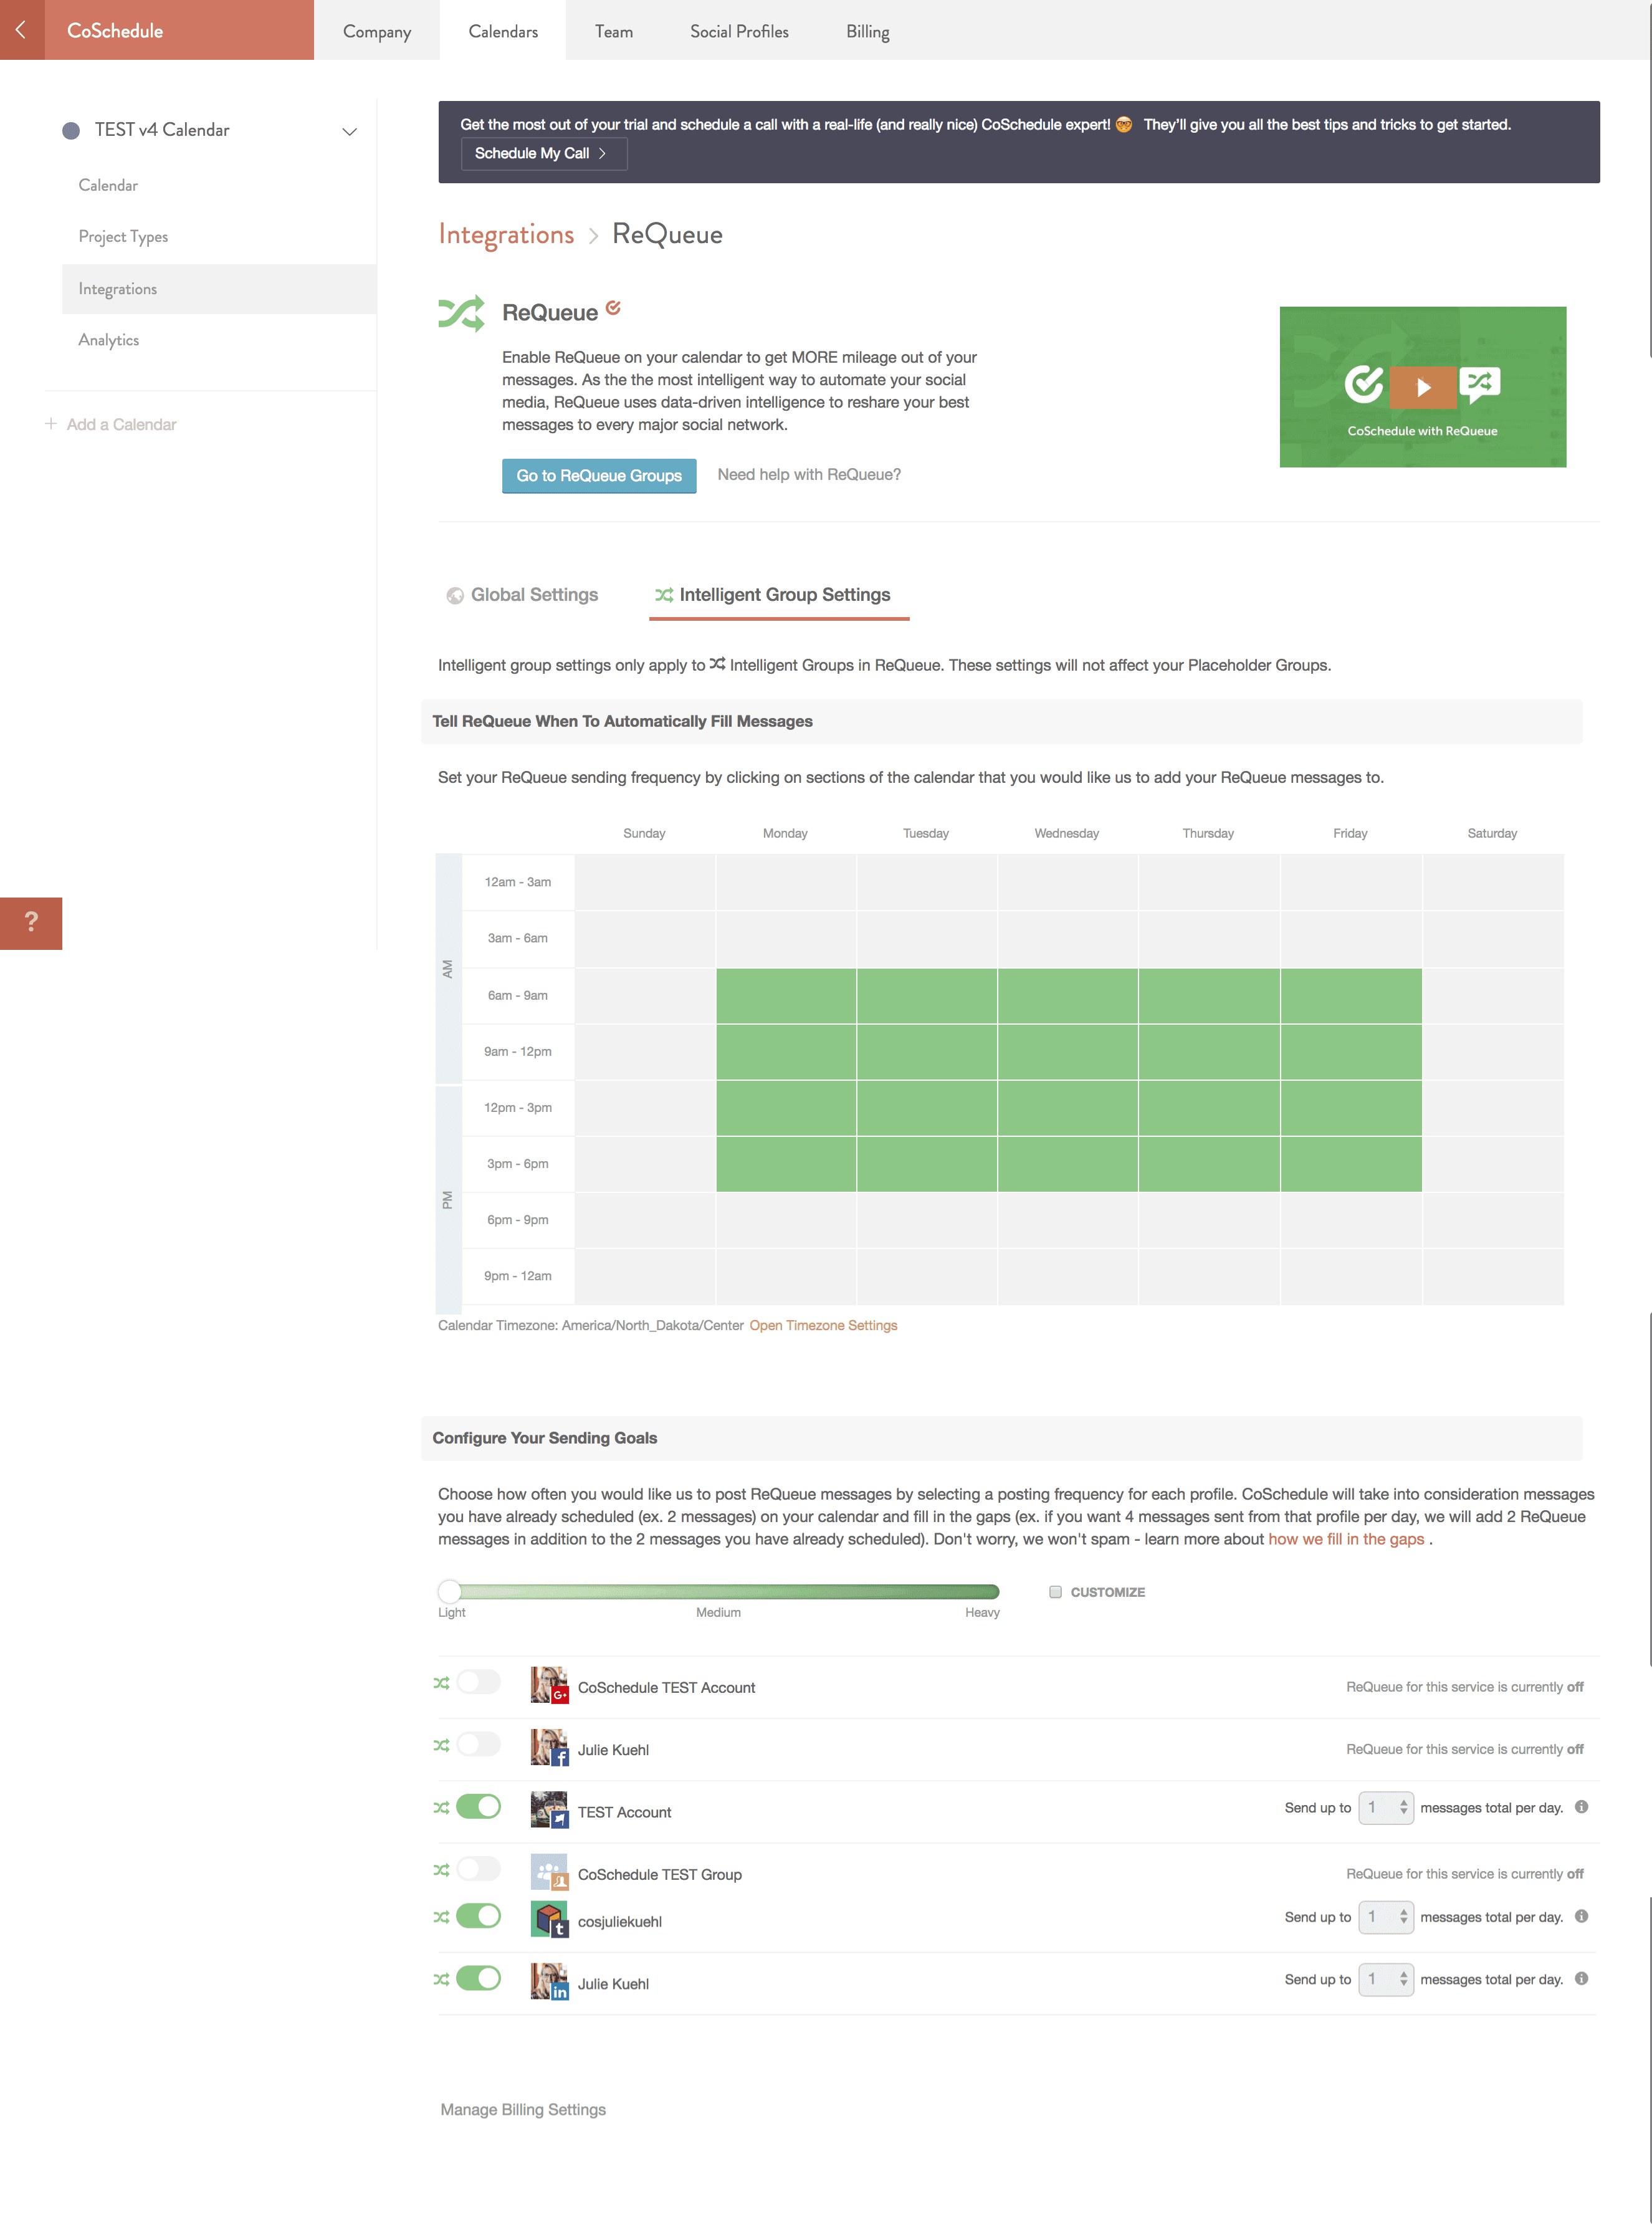Open the Company tab
Image resolution: width=1652 pixels, height=2227 pixels.
click(x=377, y=31)
